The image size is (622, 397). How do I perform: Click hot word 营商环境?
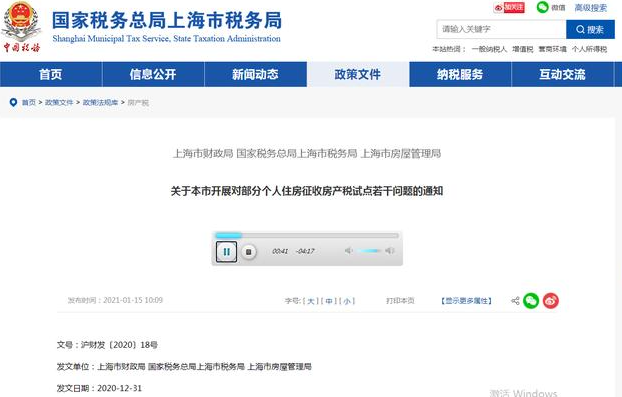pyautogui.click(x=552, y=49)
